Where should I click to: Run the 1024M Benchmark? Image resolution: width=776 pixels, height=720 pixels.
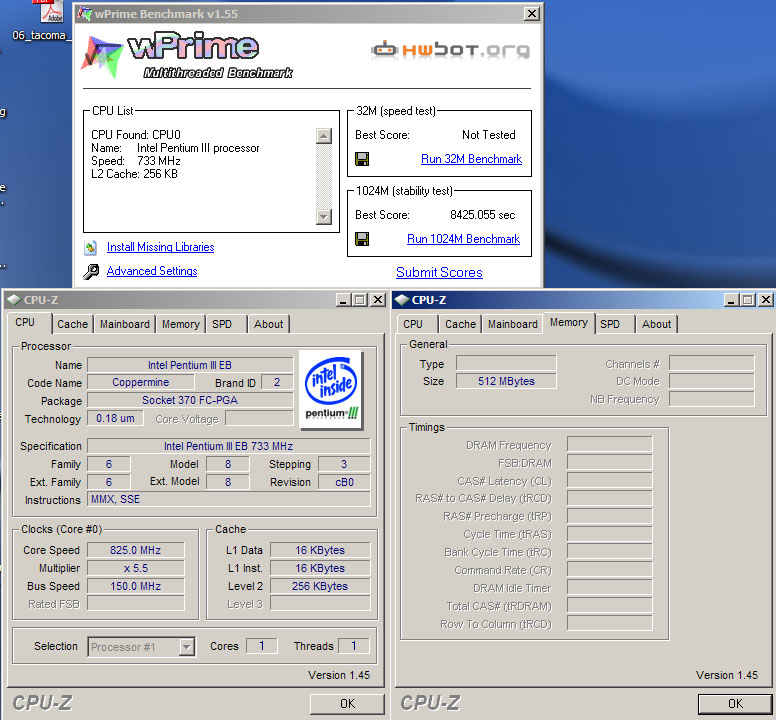(463, 239)
